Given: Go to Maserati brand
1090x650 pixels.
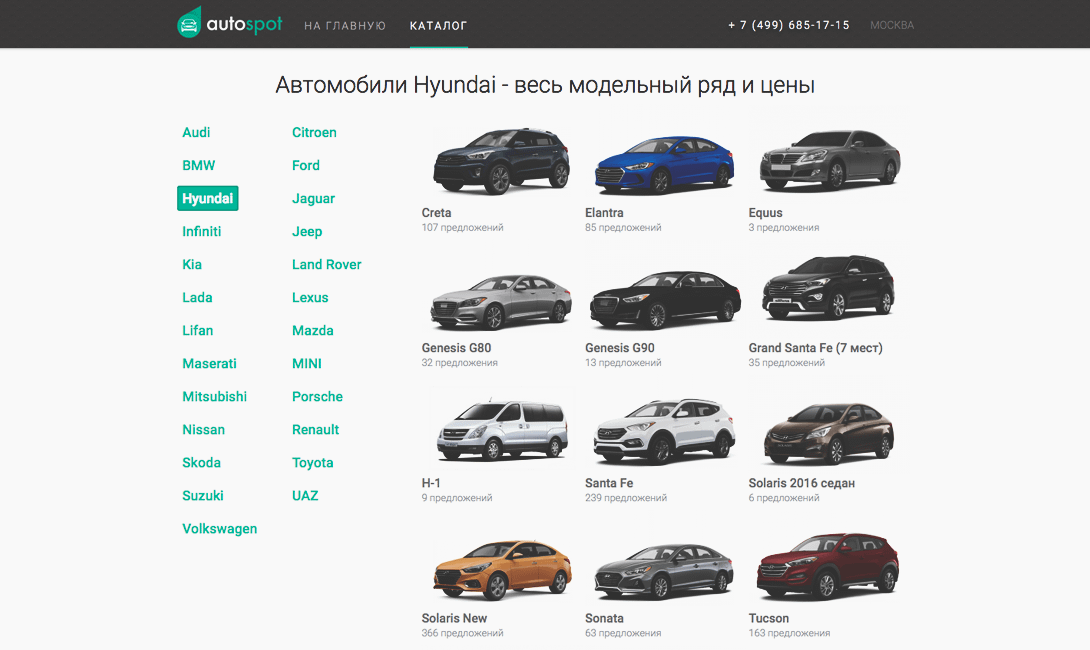Looking at the screenshot, I should coord(209,364).
